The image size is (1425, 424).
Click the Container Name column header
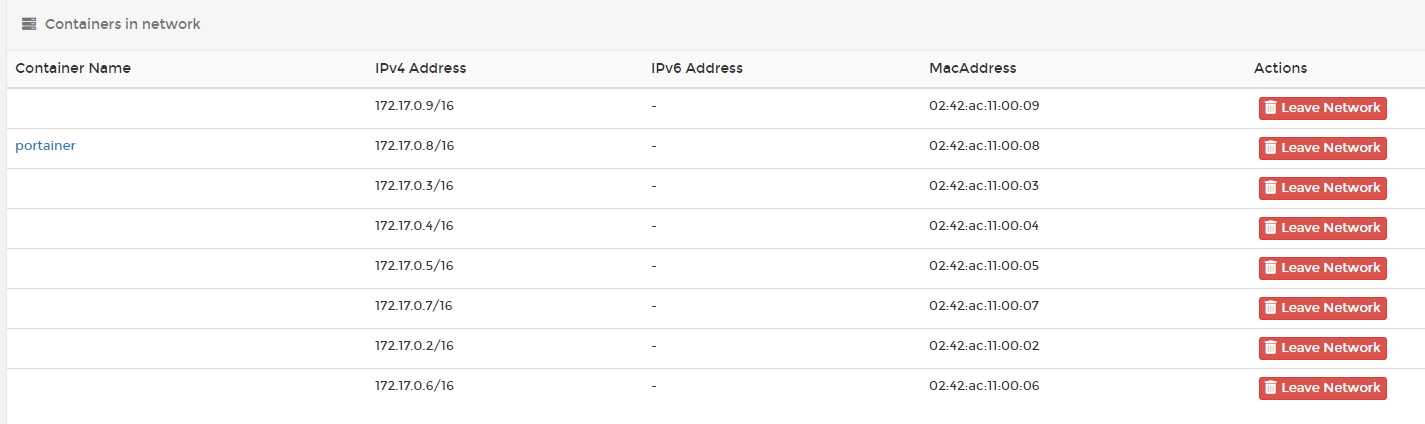coord(73,68)
